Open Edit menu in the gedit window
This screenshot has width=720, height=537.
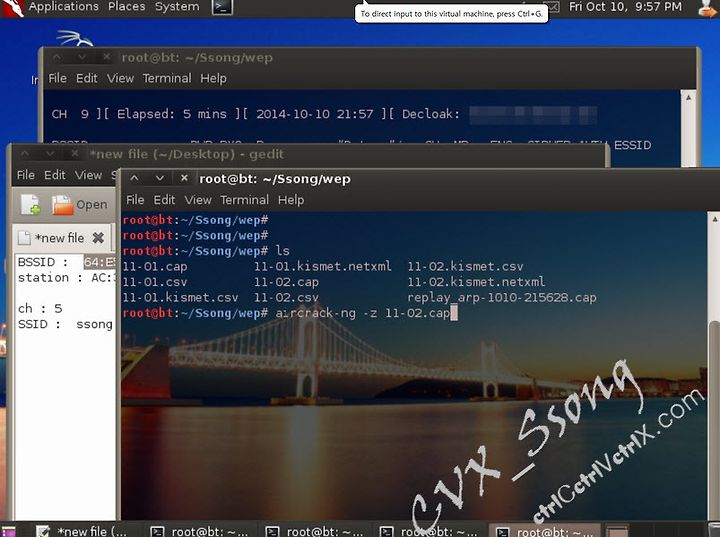(x=55, y=175)
